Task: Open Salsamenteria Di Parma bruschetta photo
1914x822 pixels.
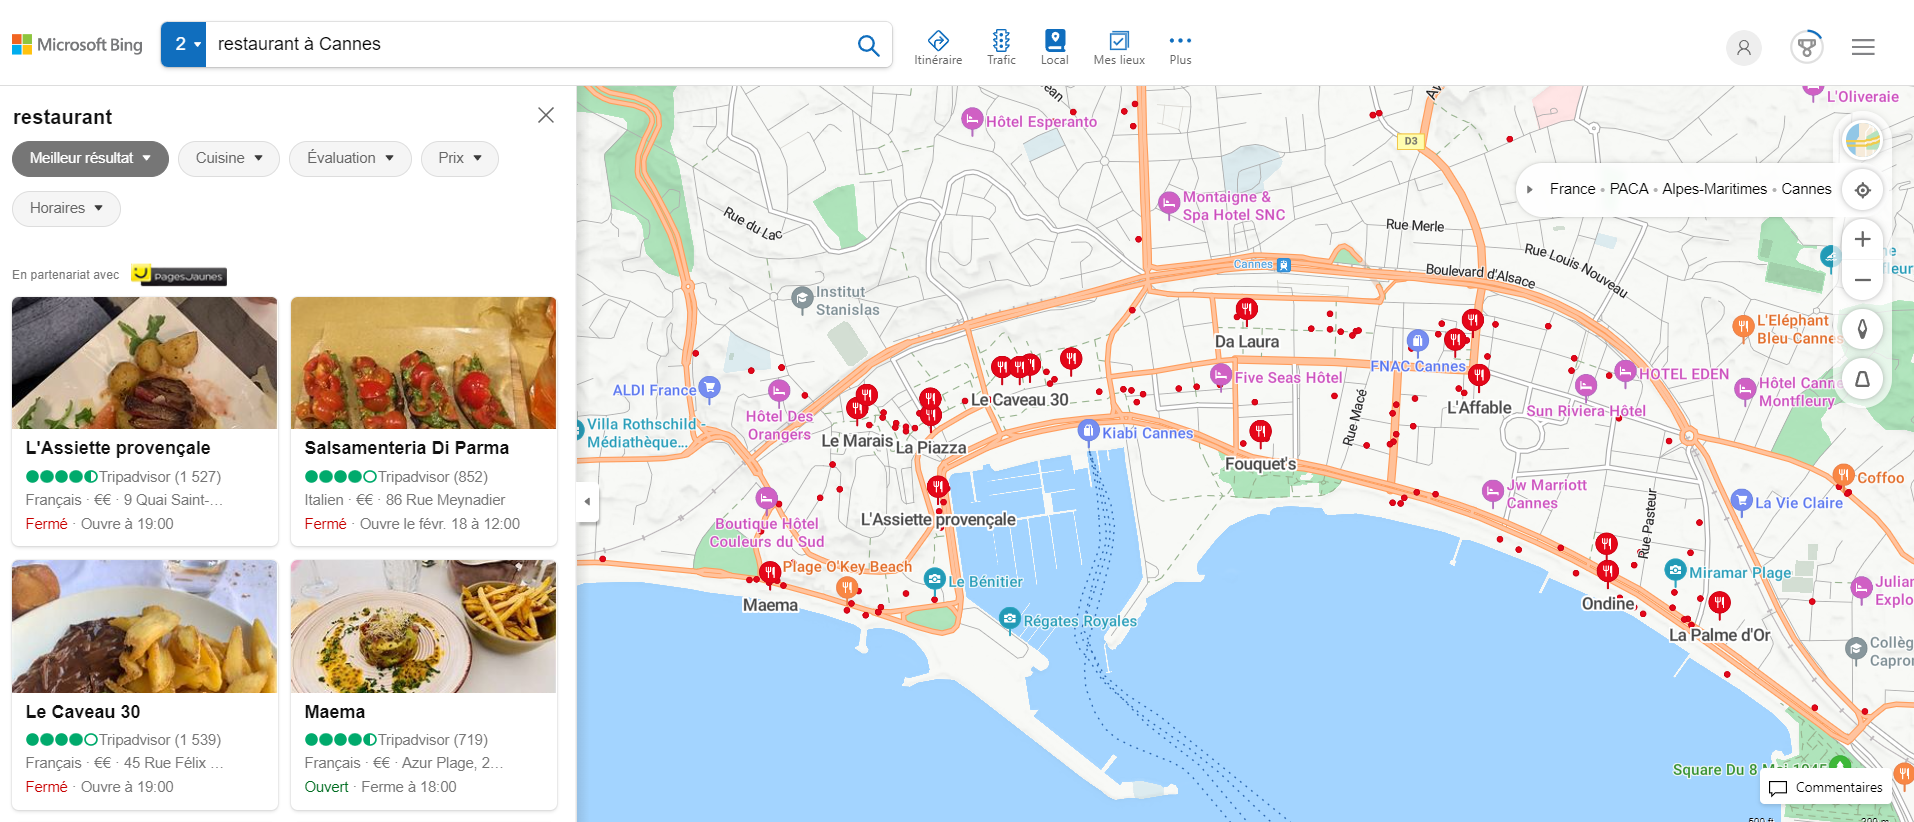Action: [424, 363]
